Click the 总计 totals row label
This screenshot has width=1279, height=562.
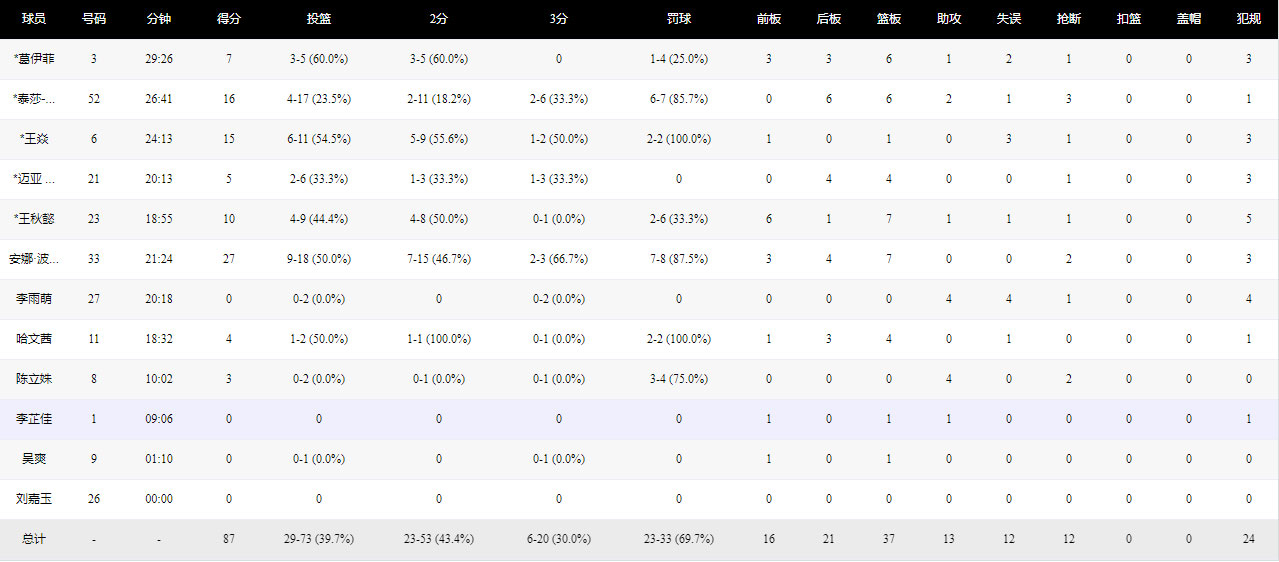(34, 539)
